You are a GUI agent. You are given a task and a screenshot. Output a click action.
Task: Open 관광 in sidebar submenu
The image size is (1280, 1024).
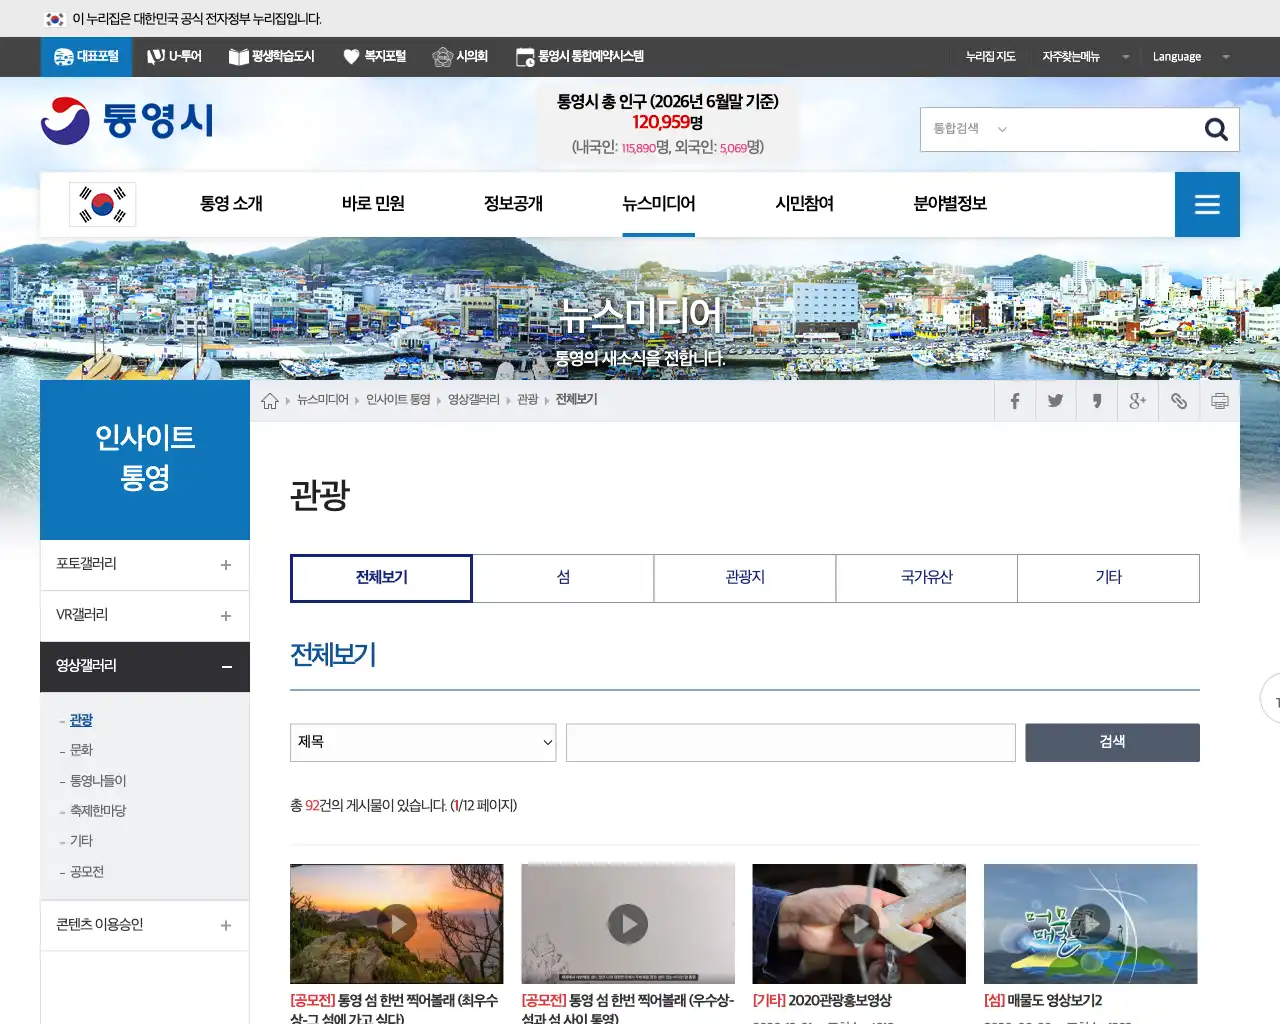point(81,720)
